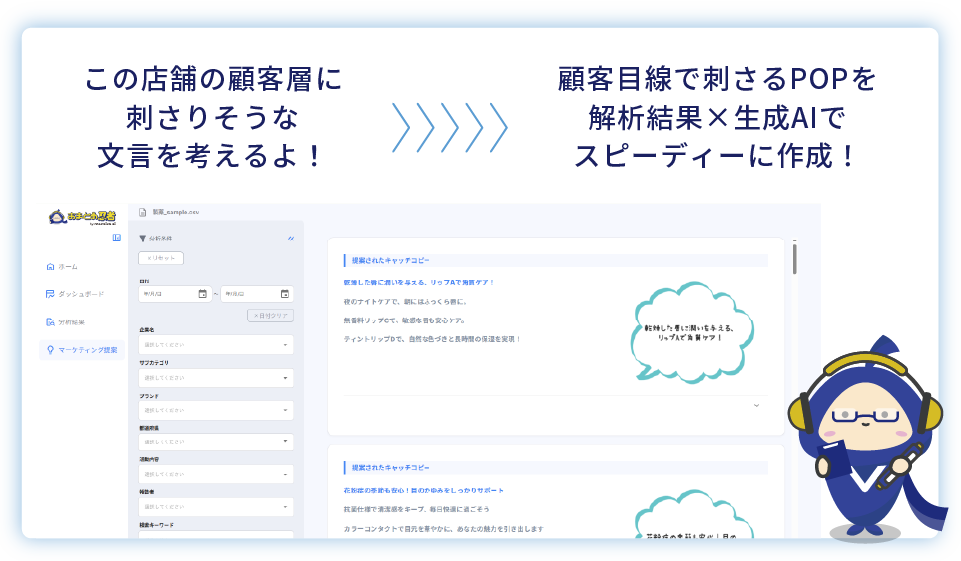This screenshot has width=961, height=561.
Task: Collapse the analysis conditions panel
Action: (x=291, y=239)
